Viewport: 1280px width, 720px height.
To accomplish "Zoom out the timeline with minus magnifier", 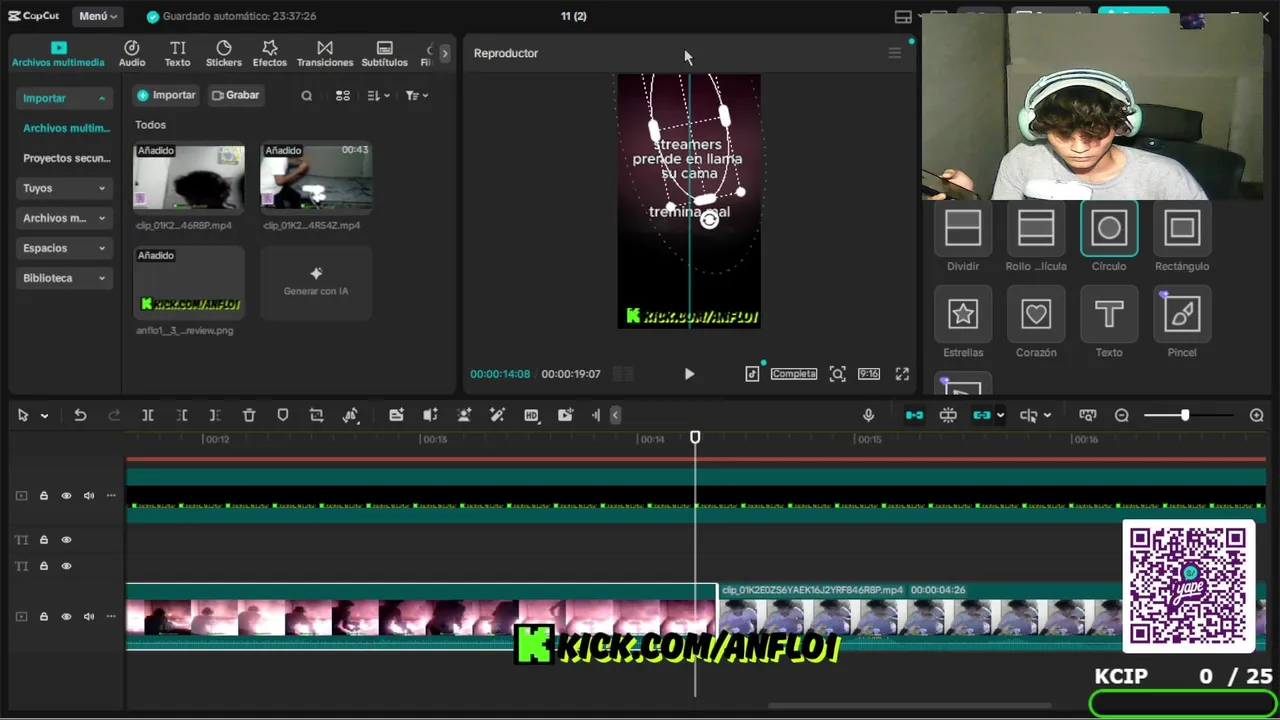I will pos(1122,415).
